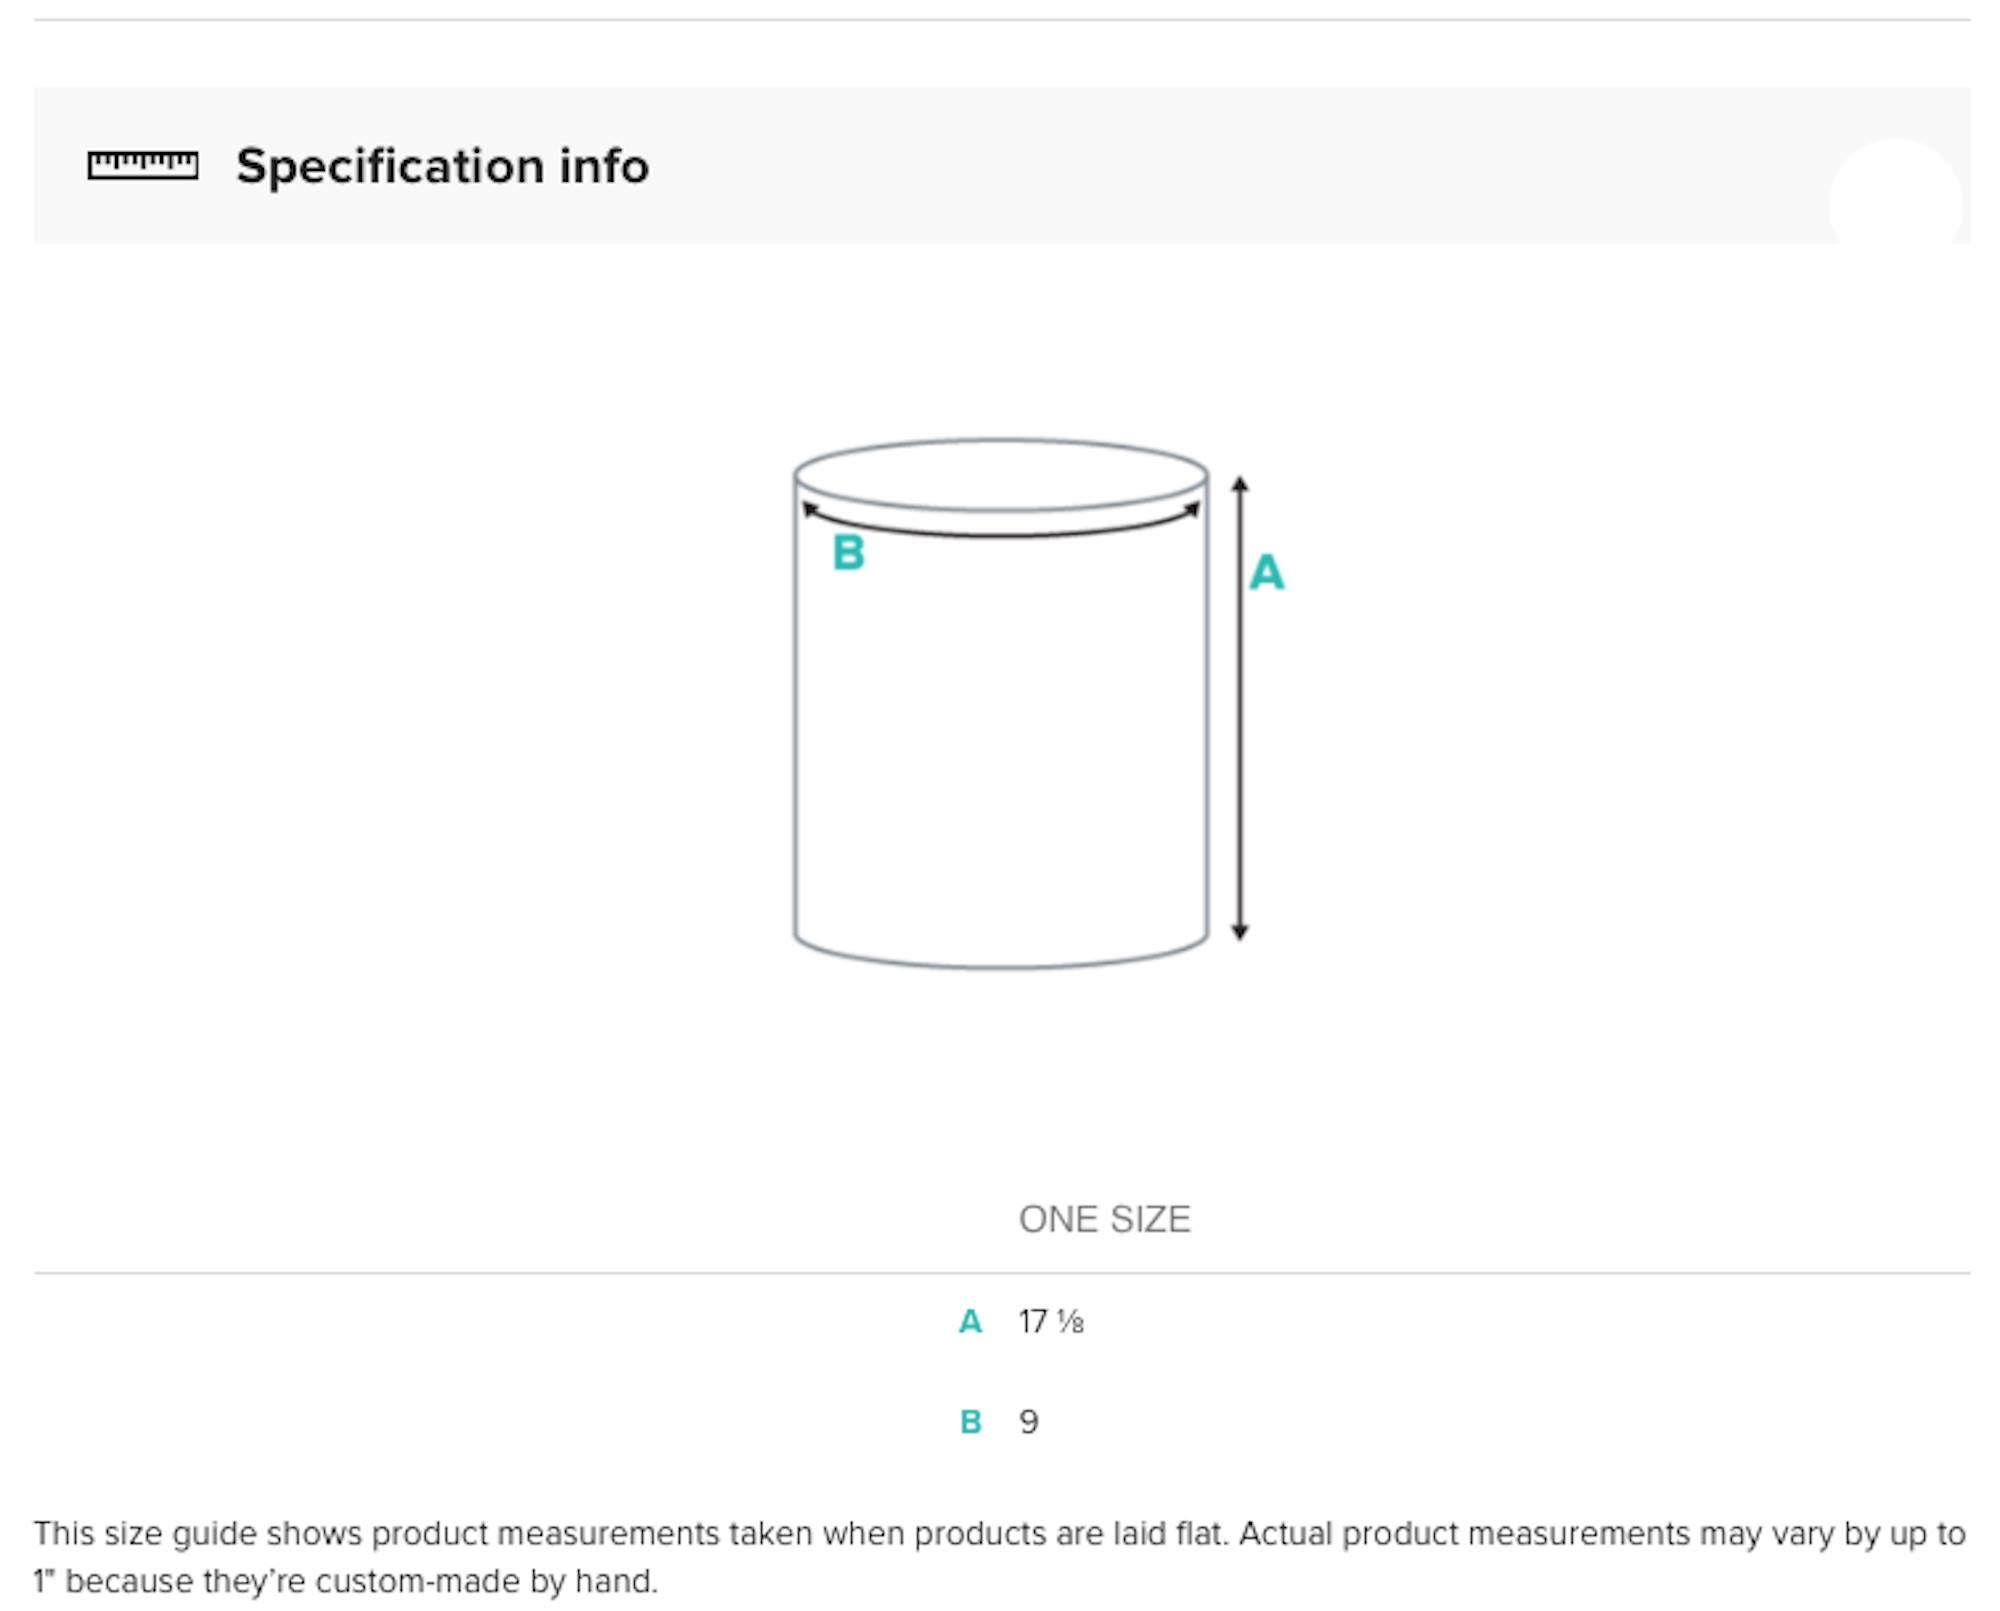Click the teal A label beside the cylinder

(x=1266, y=573)
